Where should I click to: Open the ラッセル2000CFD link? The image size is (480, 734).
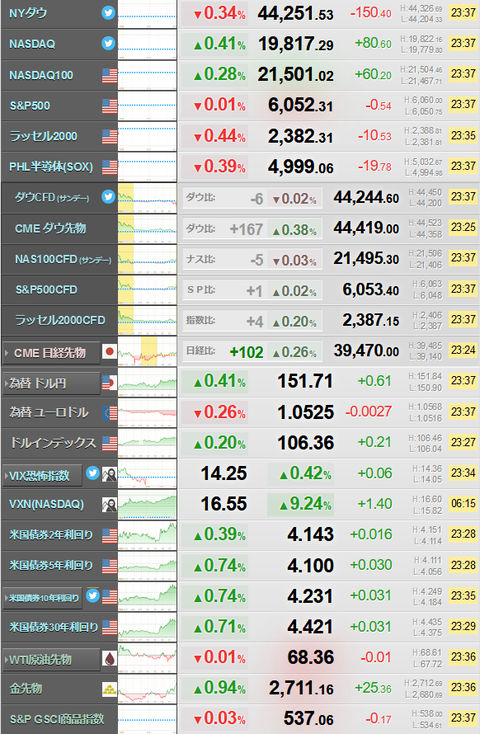tap(60, 320)
